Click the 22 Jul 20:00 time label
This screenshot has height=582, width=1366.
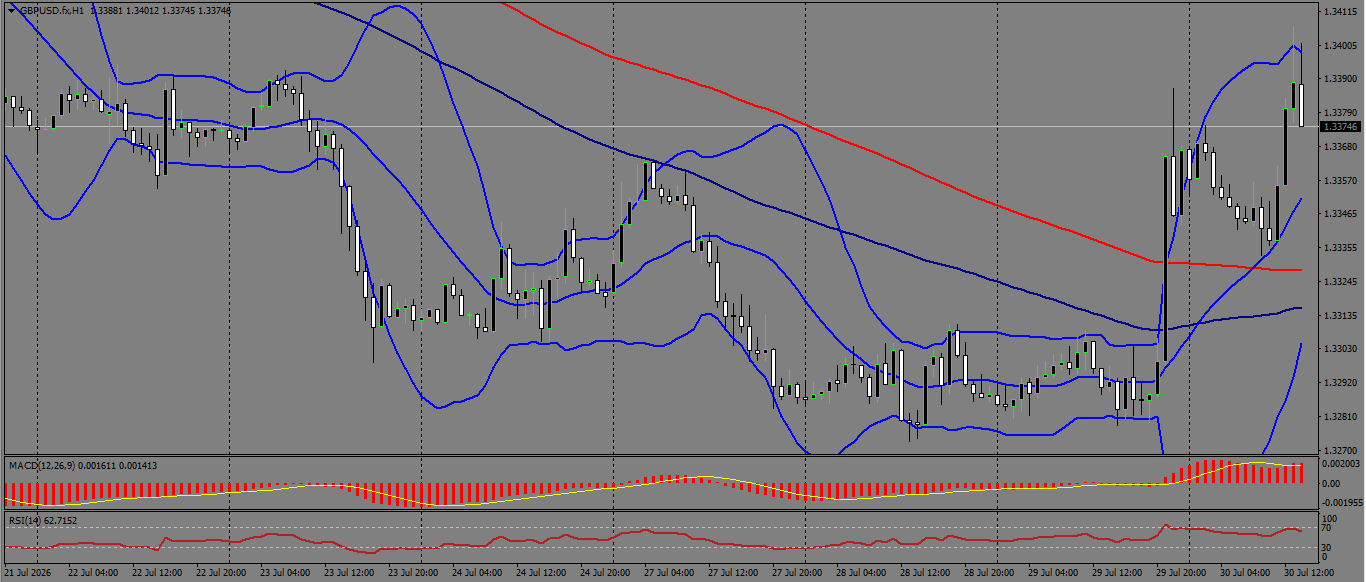coord(222,574)
